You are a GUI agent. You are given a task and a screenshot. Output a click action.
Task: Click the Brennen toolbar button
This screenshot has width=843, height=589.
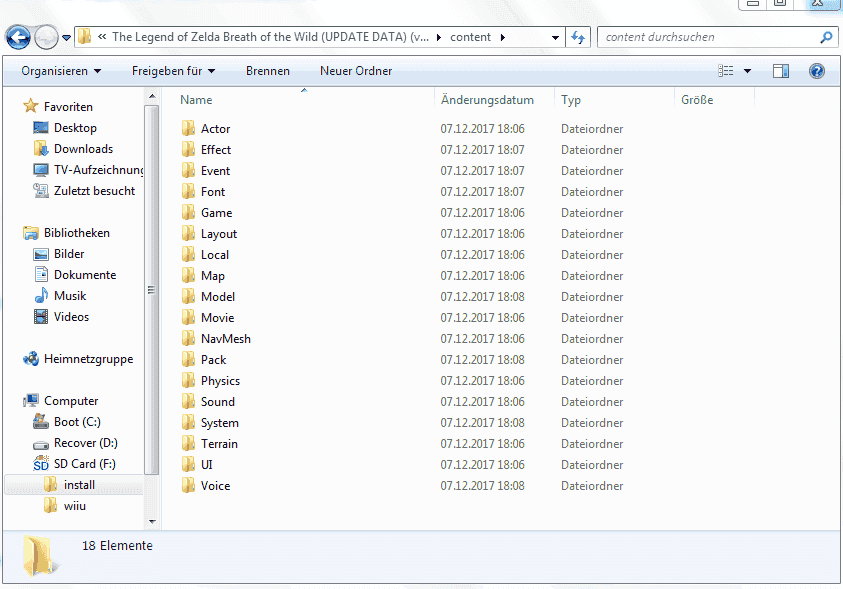pos(268,71)
